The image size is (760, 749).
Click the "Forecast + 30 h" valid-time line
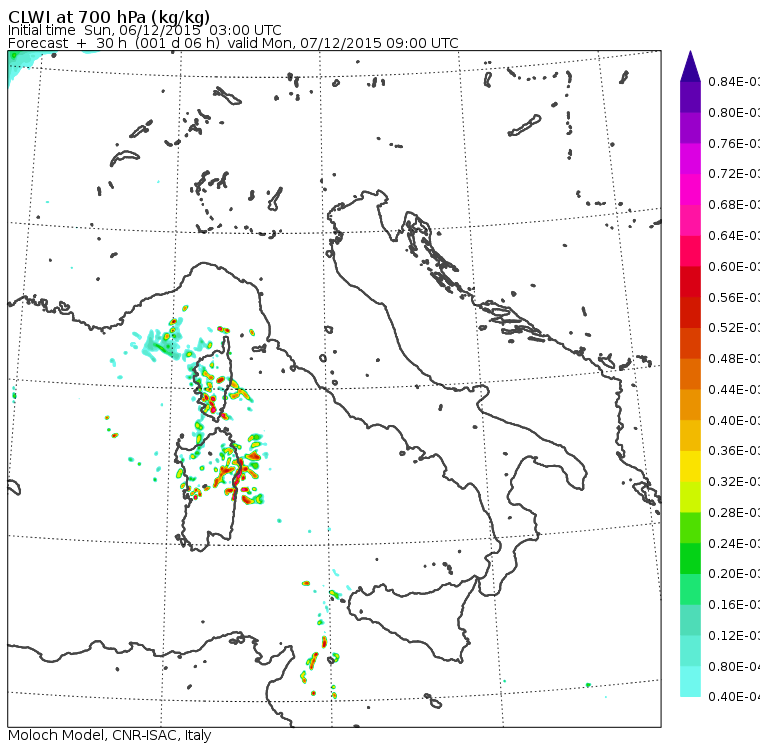[x=233, y=43]
